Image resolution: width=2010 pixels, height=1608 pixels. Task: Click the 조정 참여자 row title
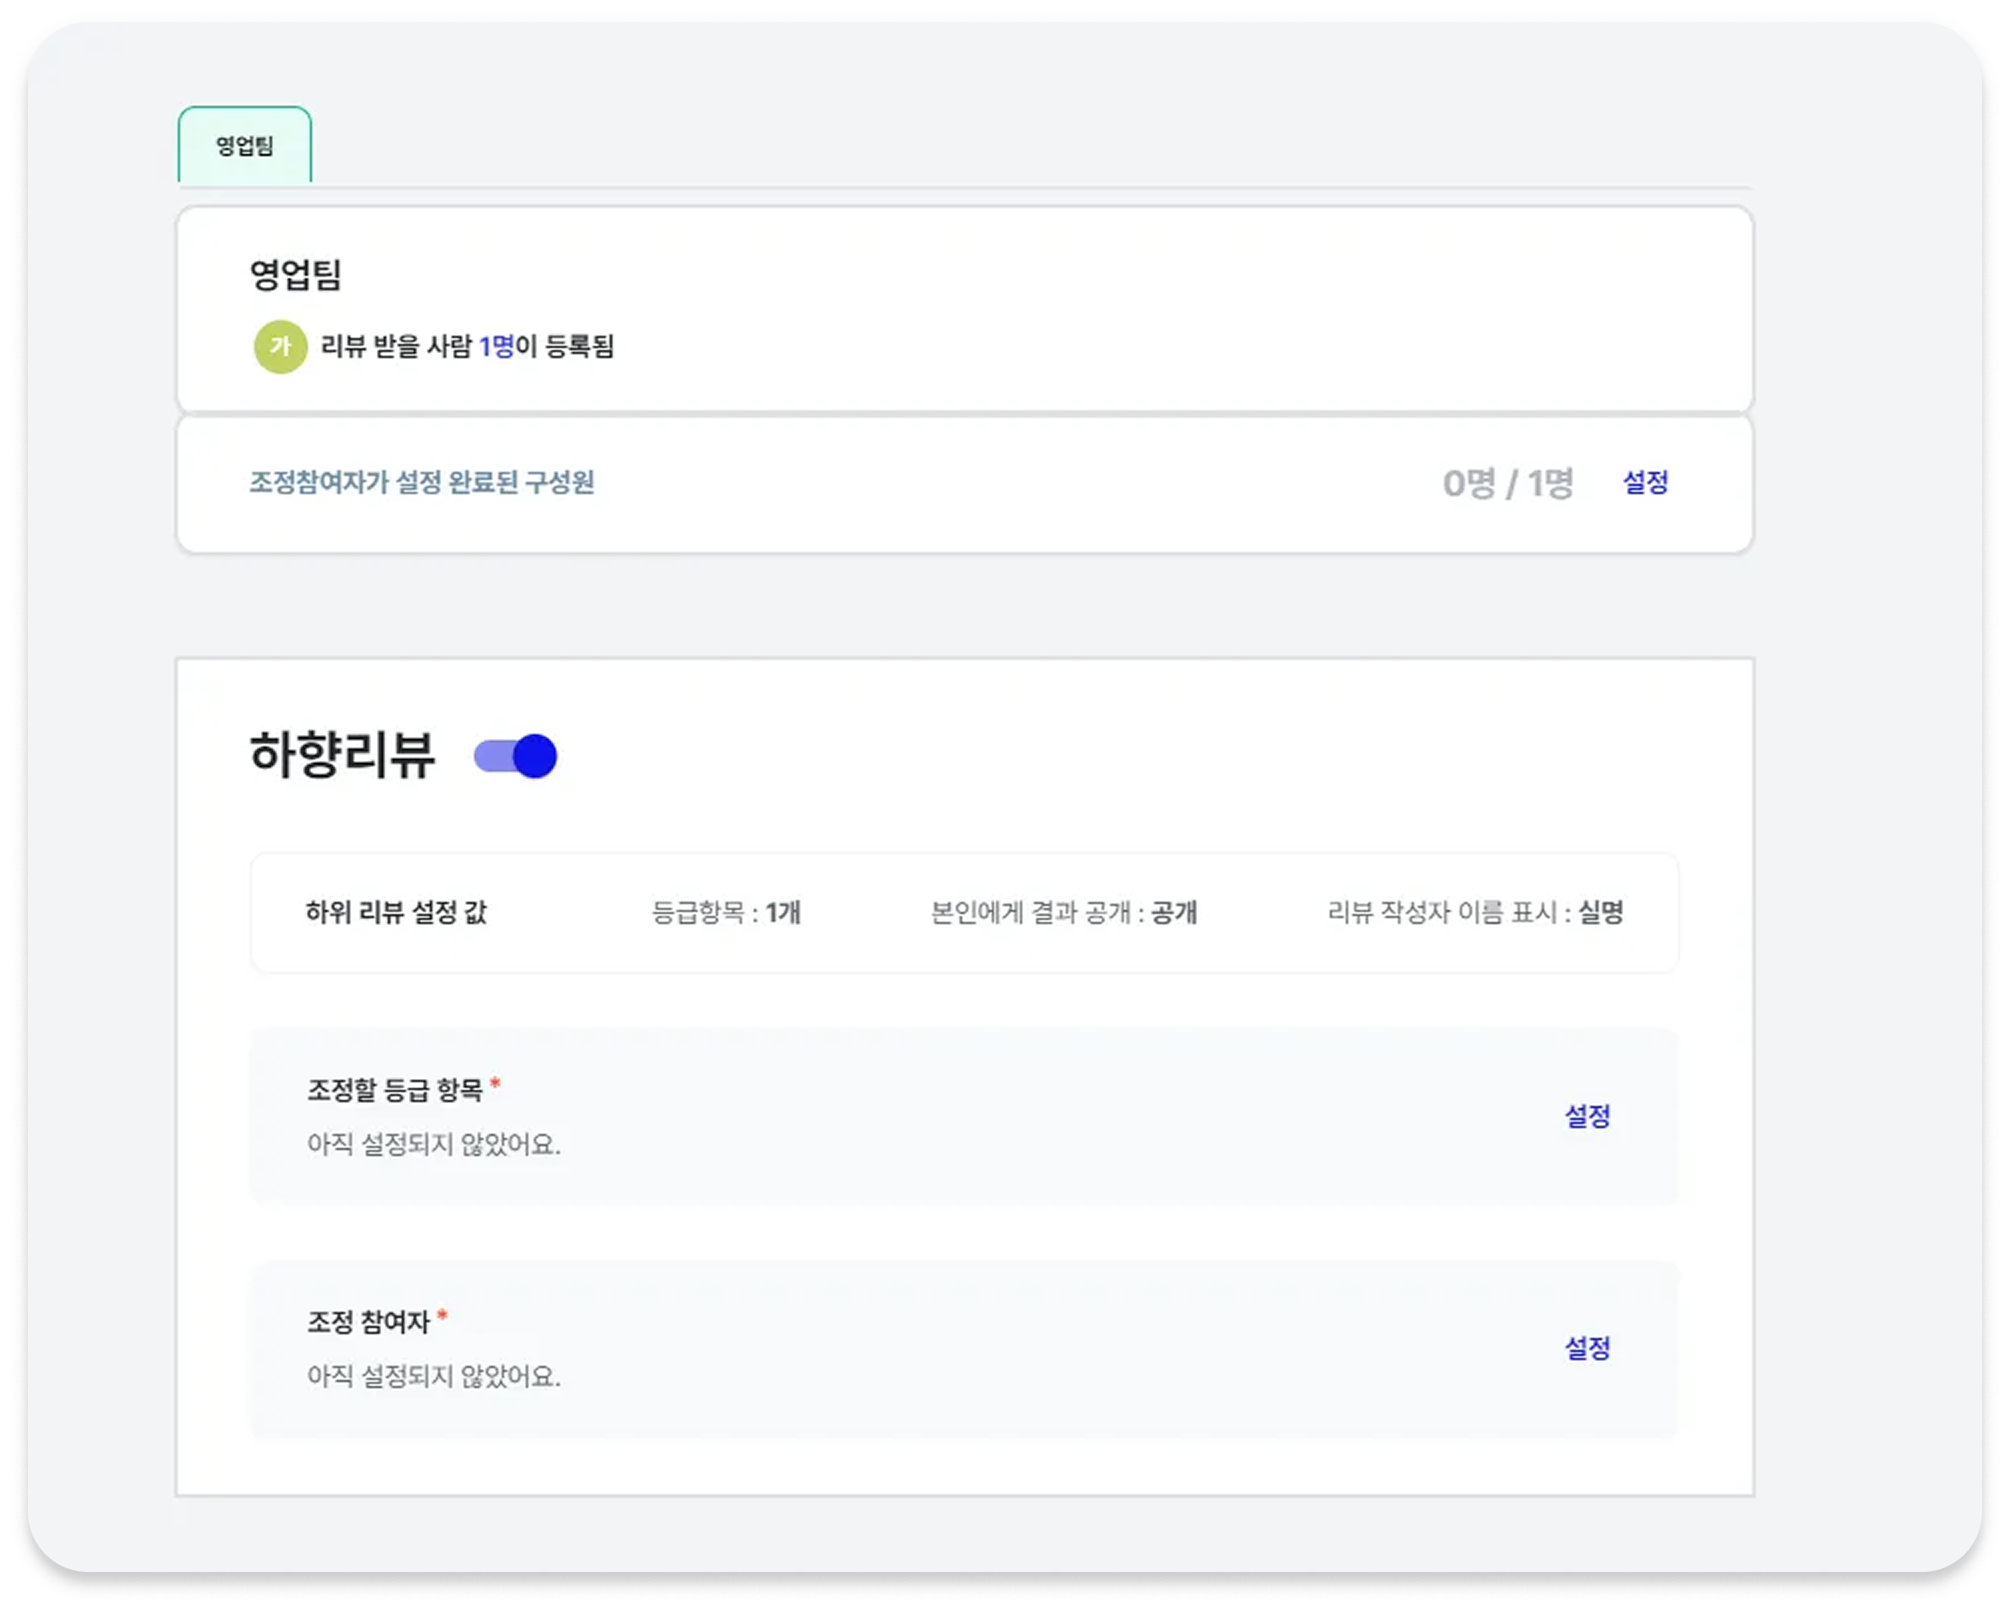point(368,1322)
